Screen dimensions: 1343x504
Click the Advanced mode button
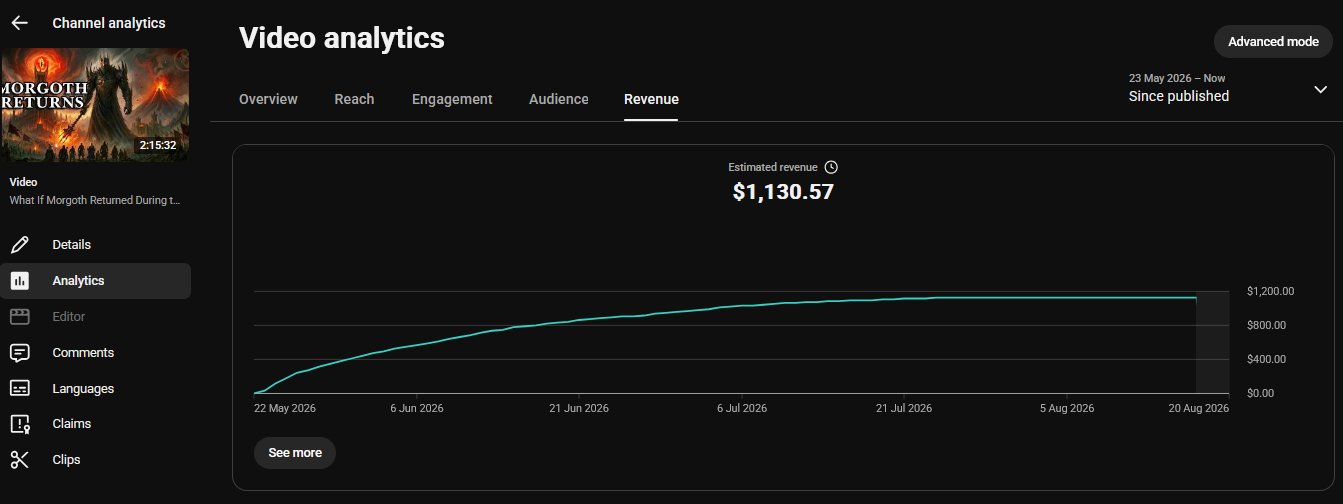[x=1273, y=42]
